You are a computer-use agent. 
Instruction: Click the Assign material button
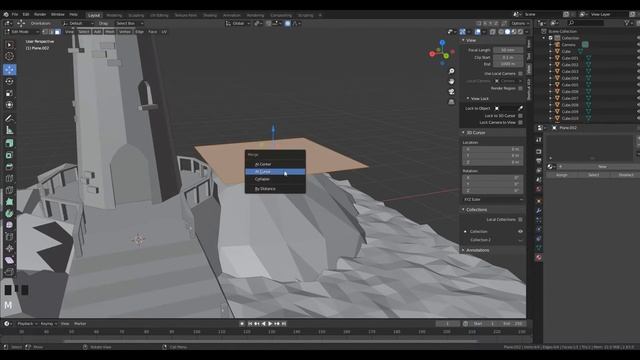(x=562, y=175)
